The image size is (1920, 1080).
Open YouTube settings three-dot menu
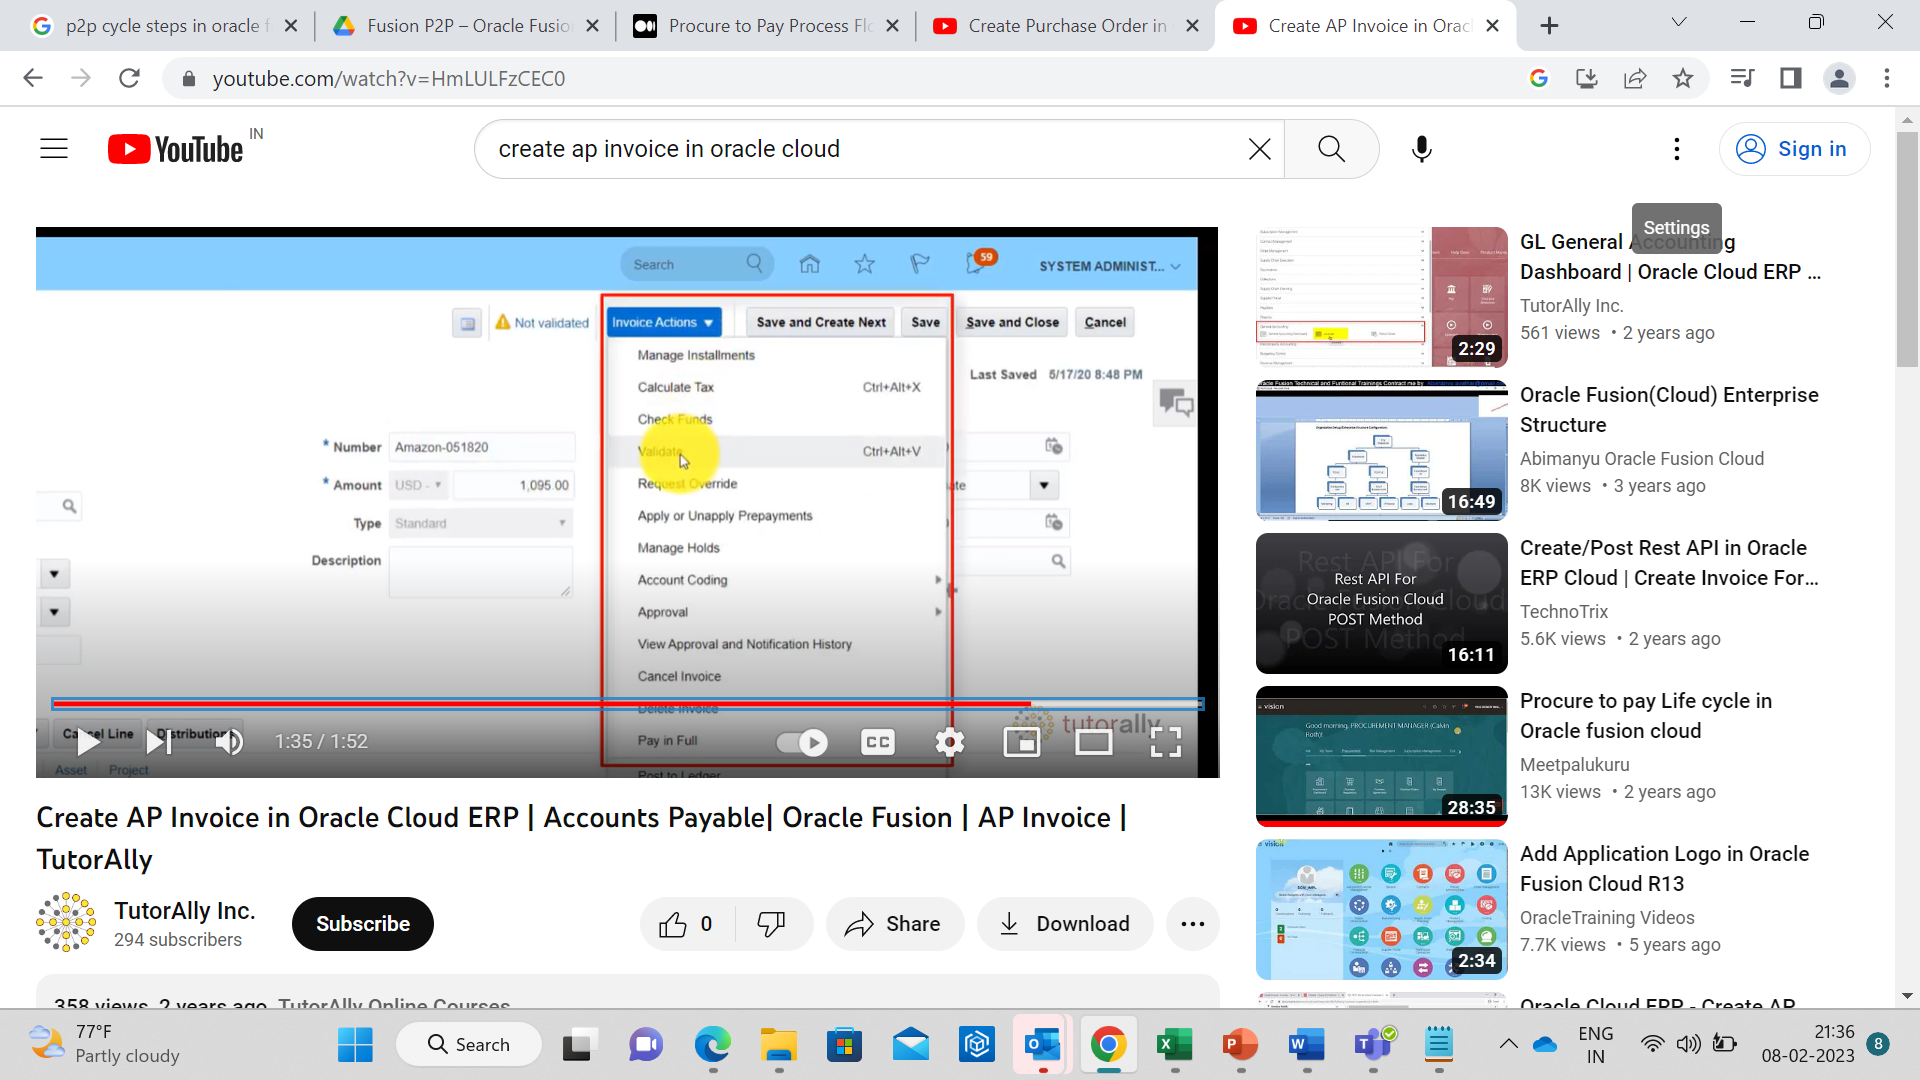tap(1677, 149)
